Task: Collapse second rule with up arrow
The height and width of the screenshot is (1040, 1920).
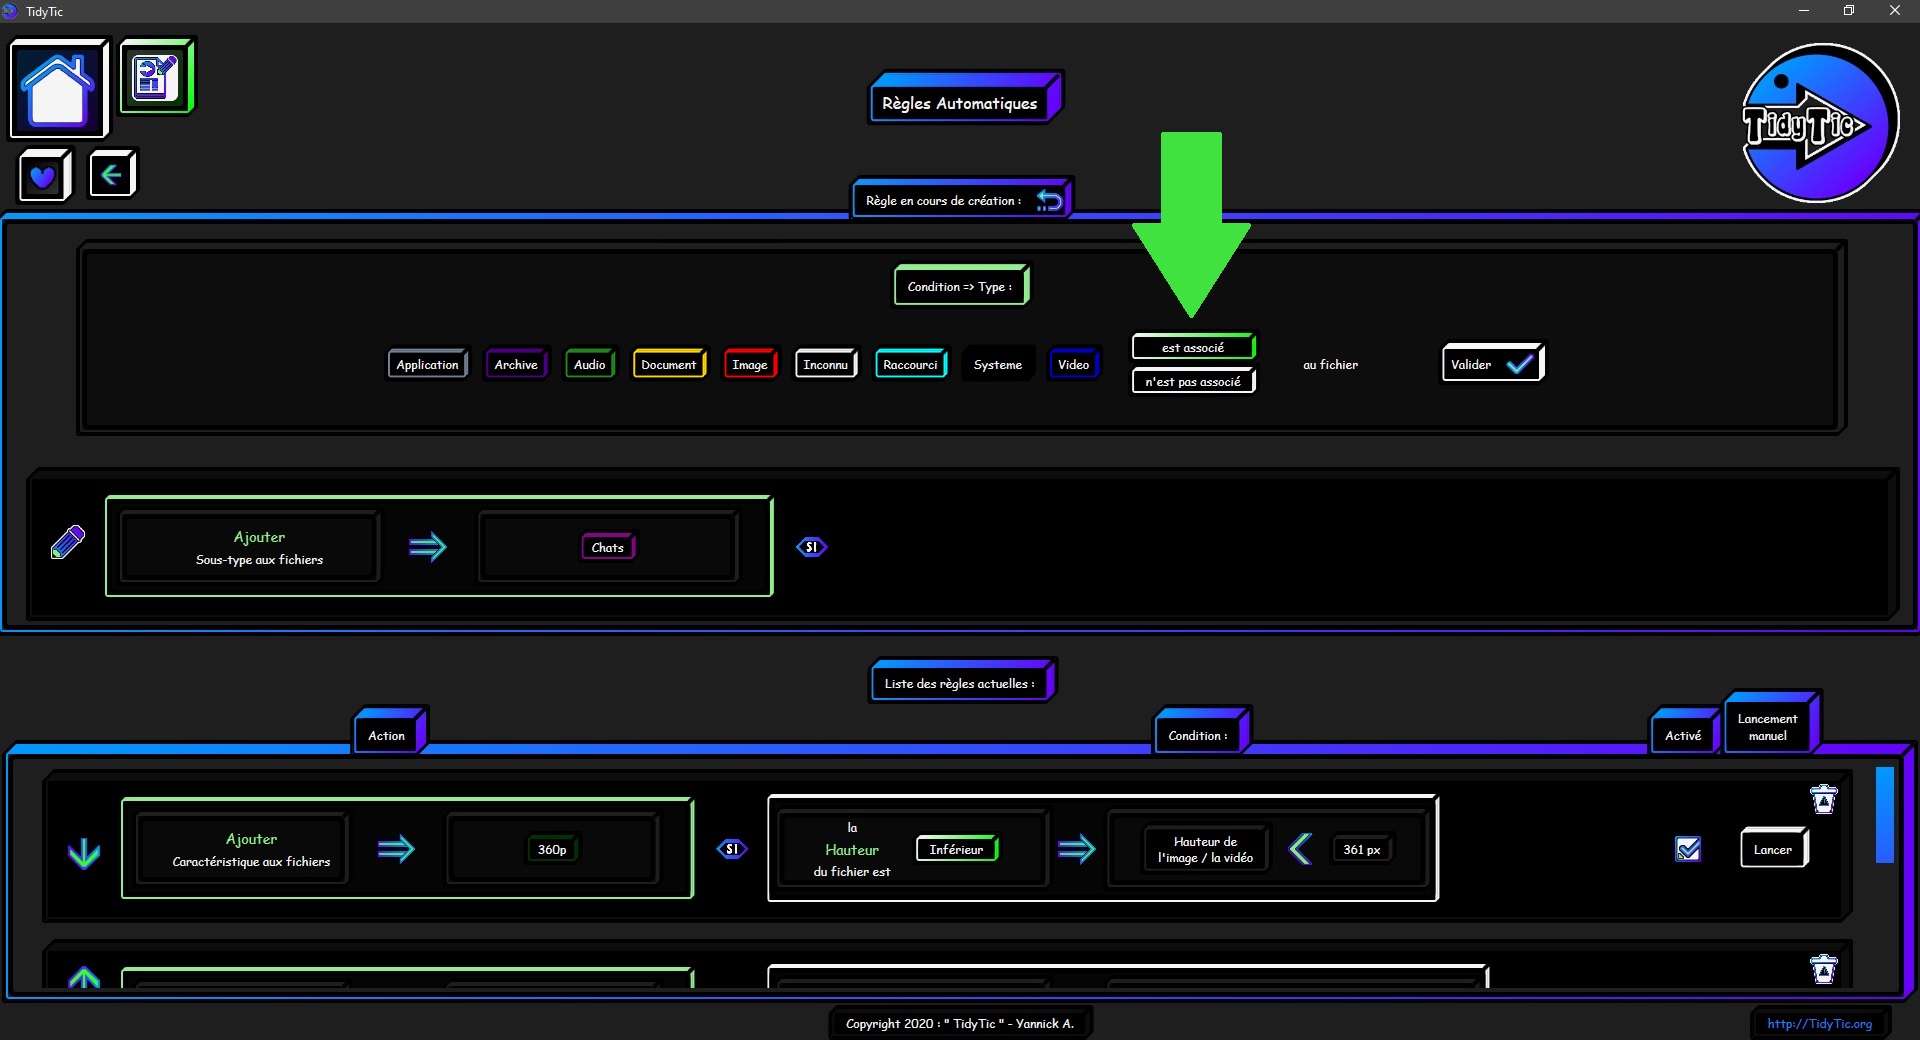Action: coord(84,977)
